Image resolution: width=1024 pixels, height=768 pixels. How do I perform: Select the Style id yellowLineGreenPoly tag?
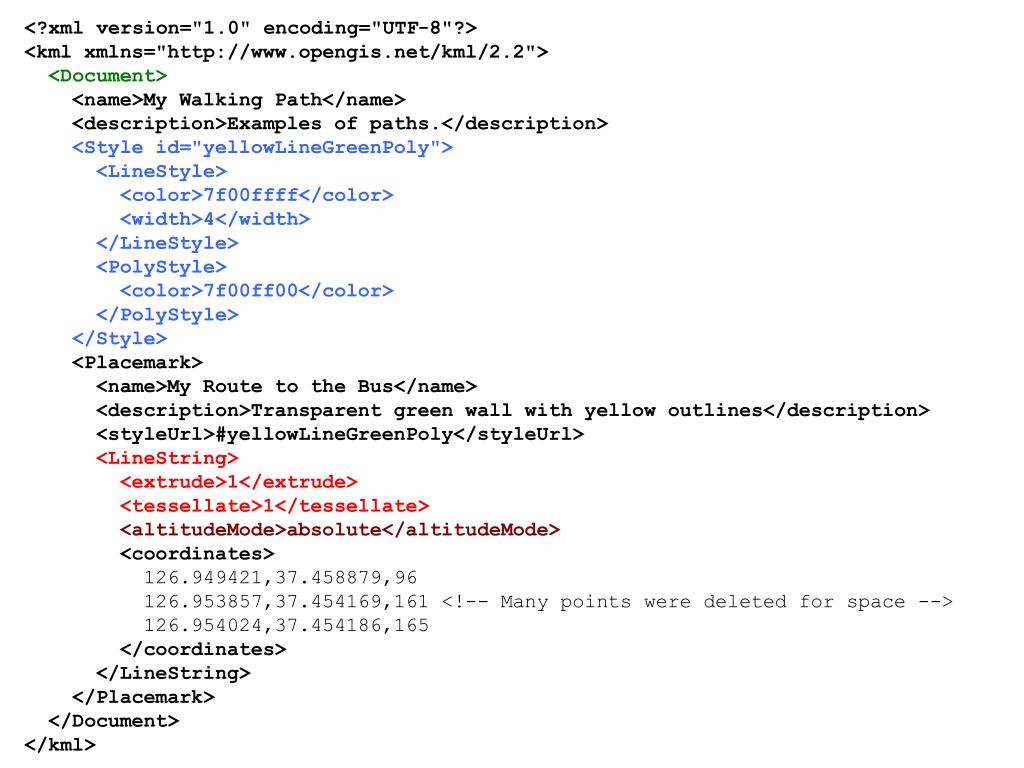[x=262, y=148]
